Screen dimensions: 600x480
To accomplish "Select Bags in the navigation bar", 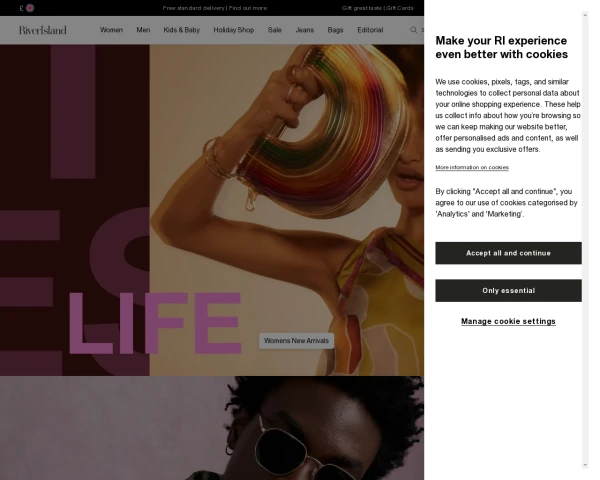I will tap(336, 30).
